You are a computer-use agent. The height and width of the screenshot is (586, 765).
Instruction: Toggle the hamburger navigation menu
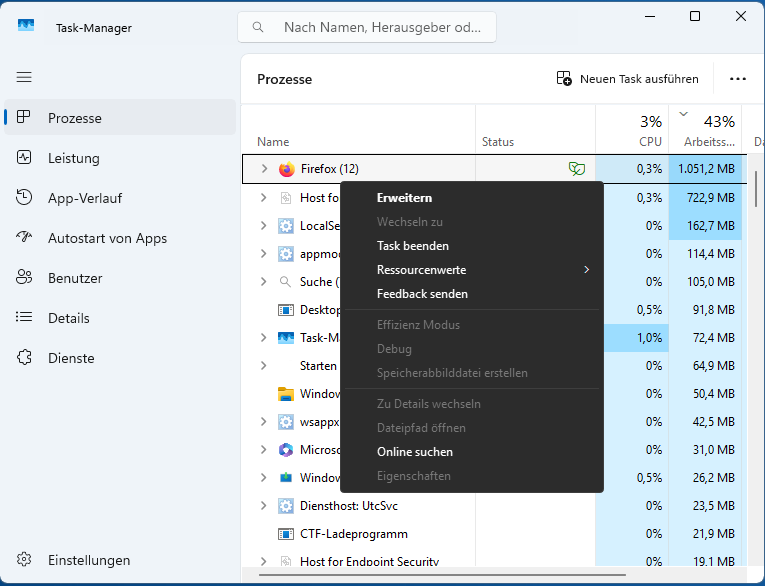[x=24, y=77]
